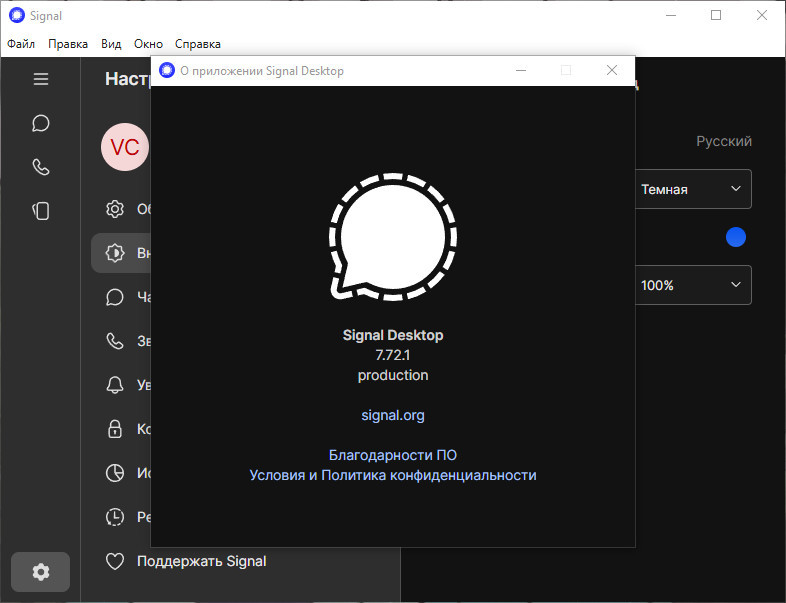Open Backups clock icon in settings

click(x=115, y=517)
